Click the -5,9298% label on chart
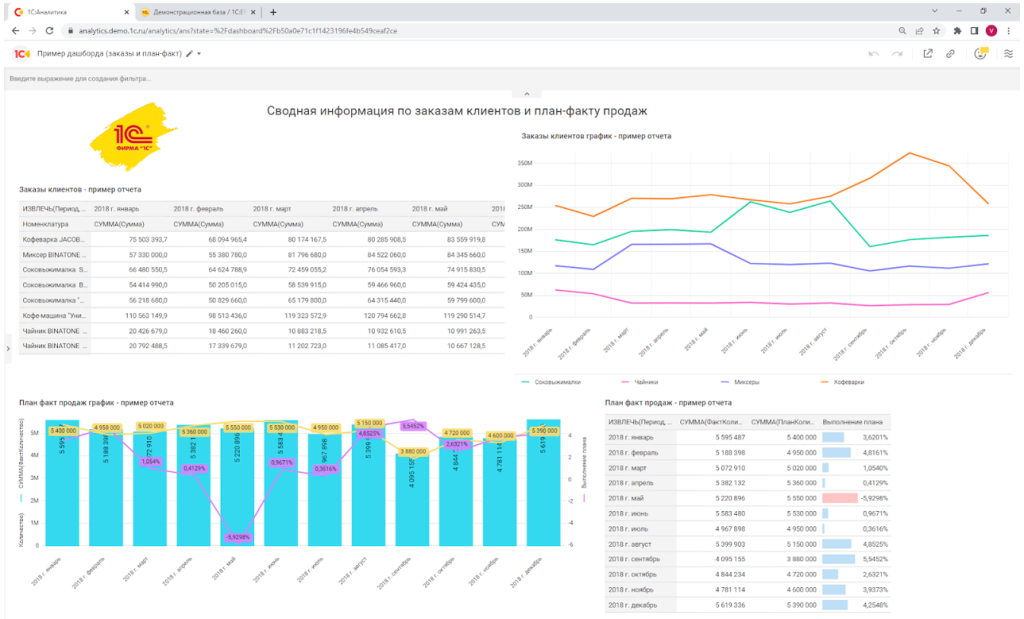This screenshot has height=619, width=1024. point(238,537)
